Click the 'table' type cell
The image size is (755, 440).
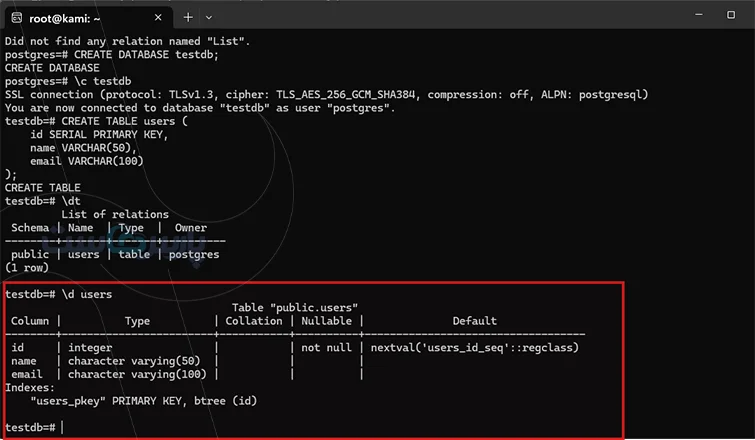coord(134,254)
